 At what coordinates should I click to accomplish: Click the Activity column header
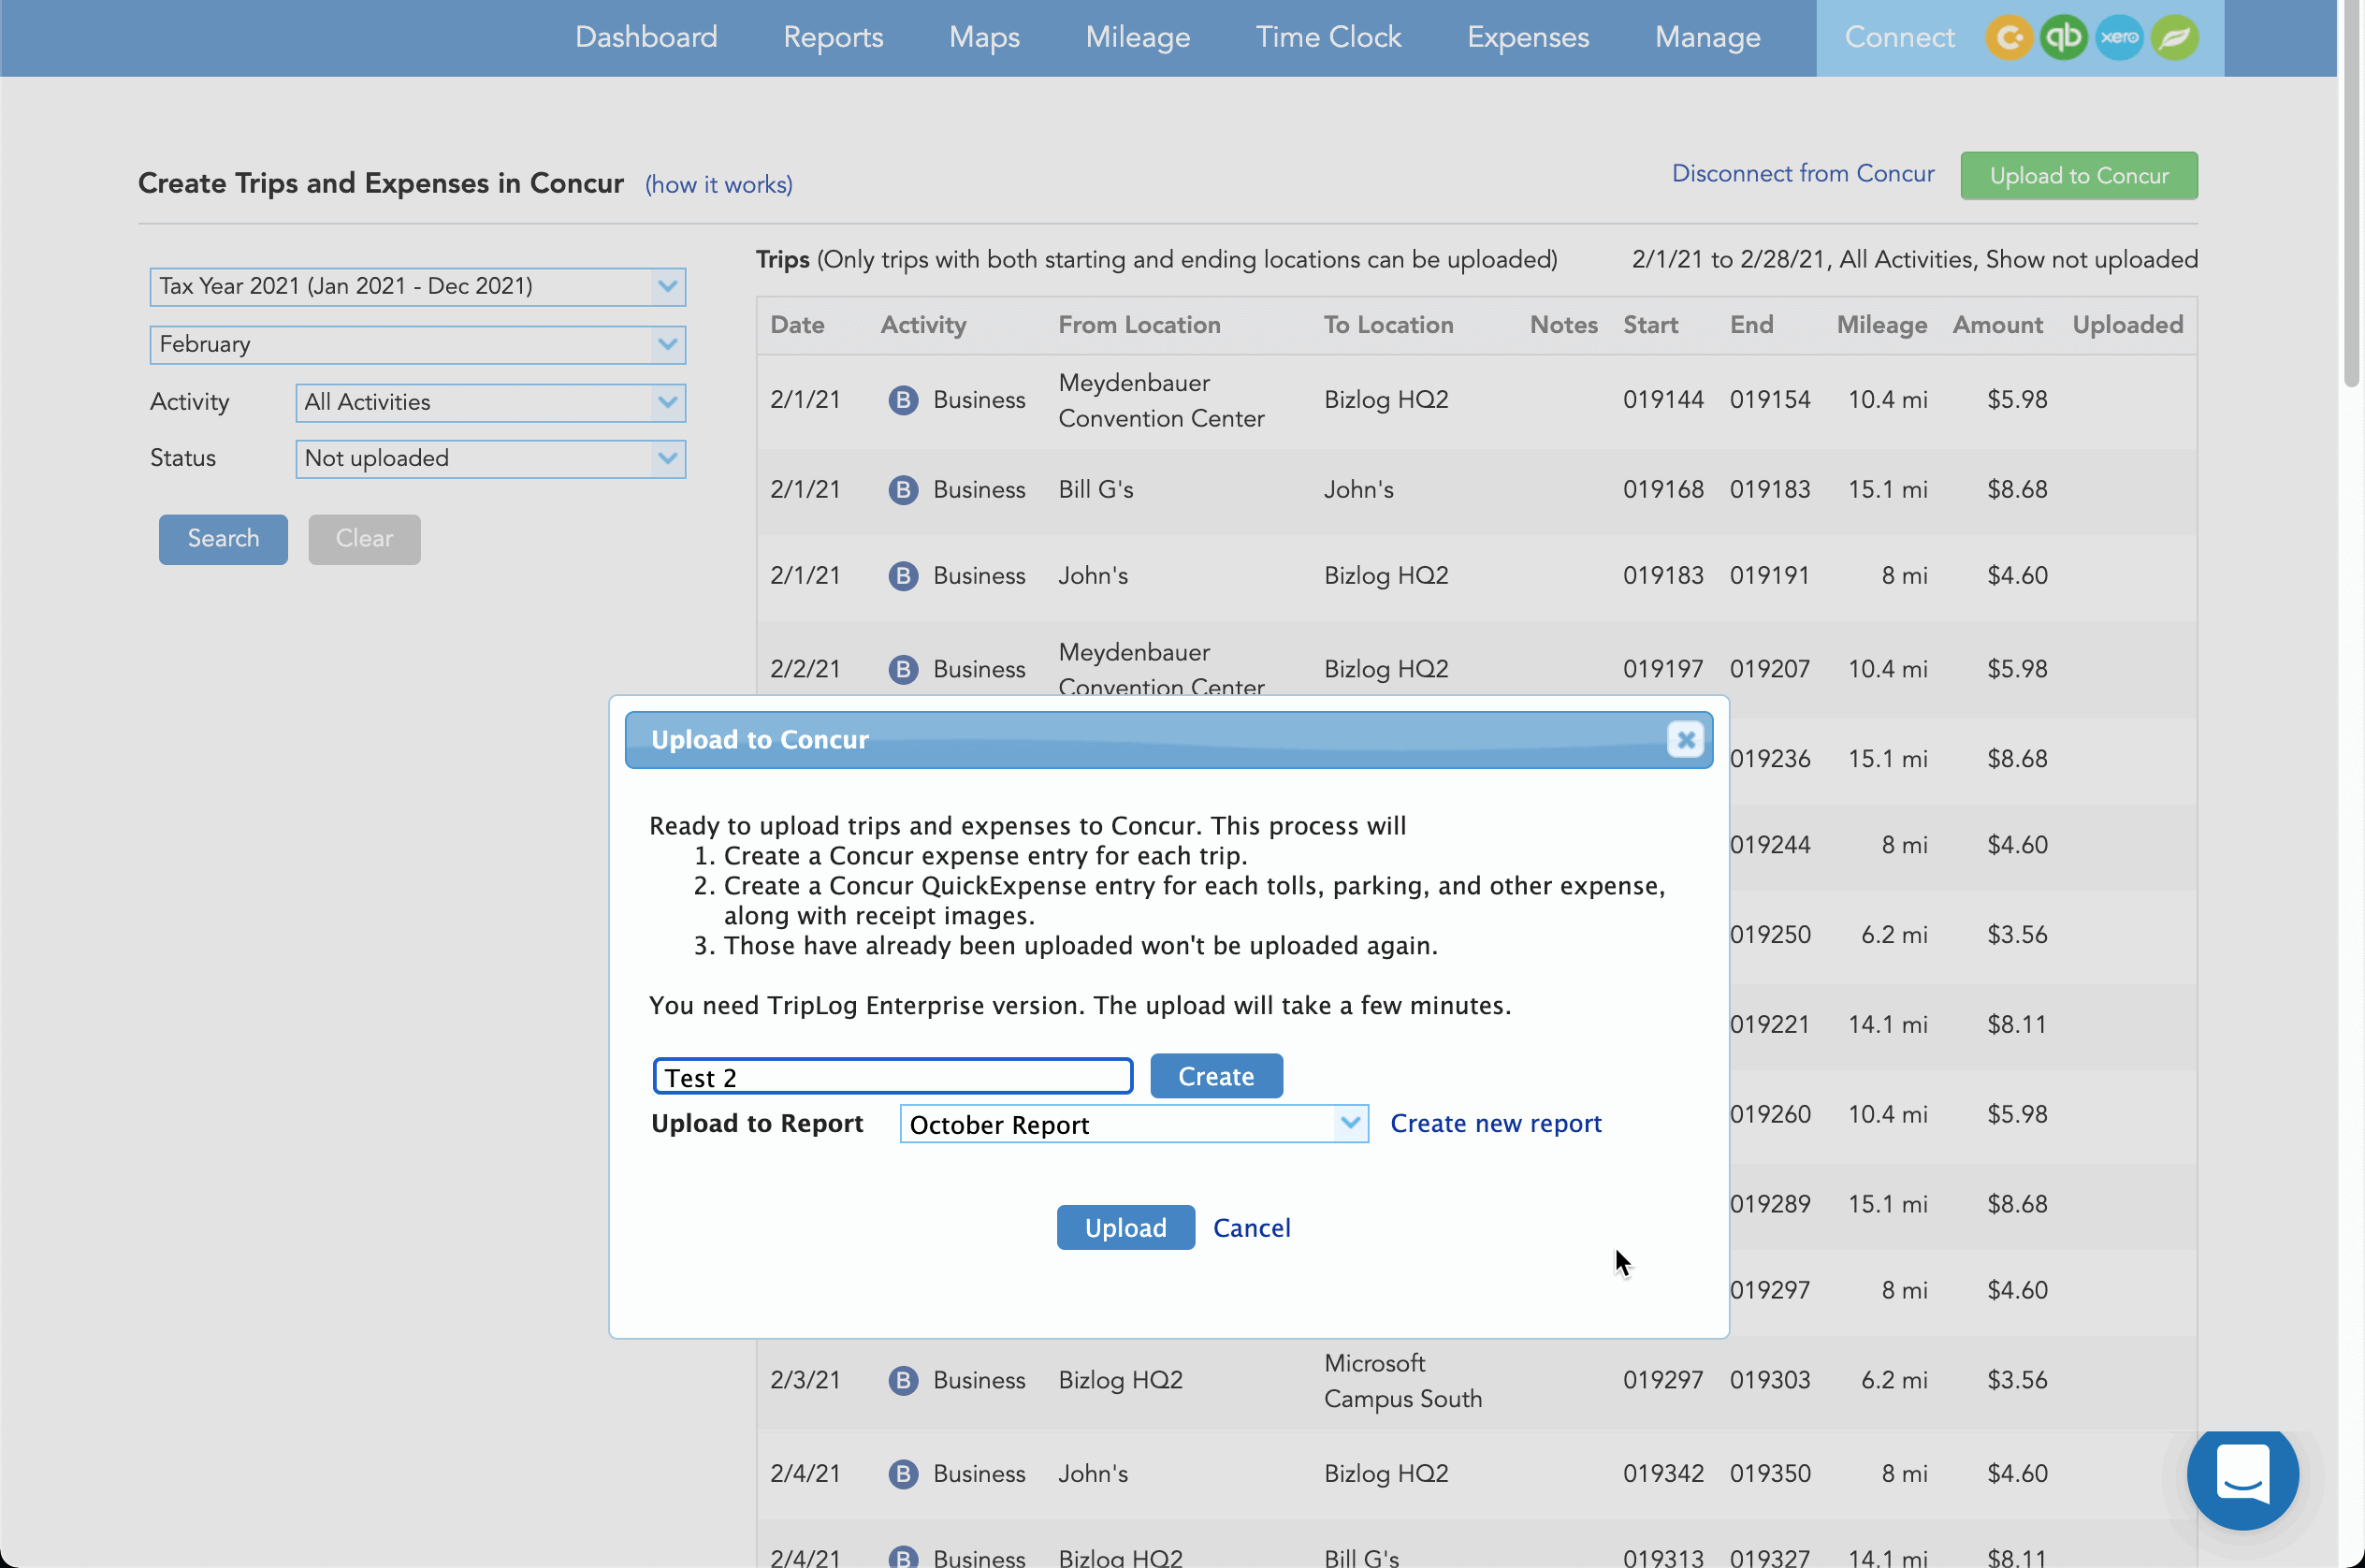[923, 325]
